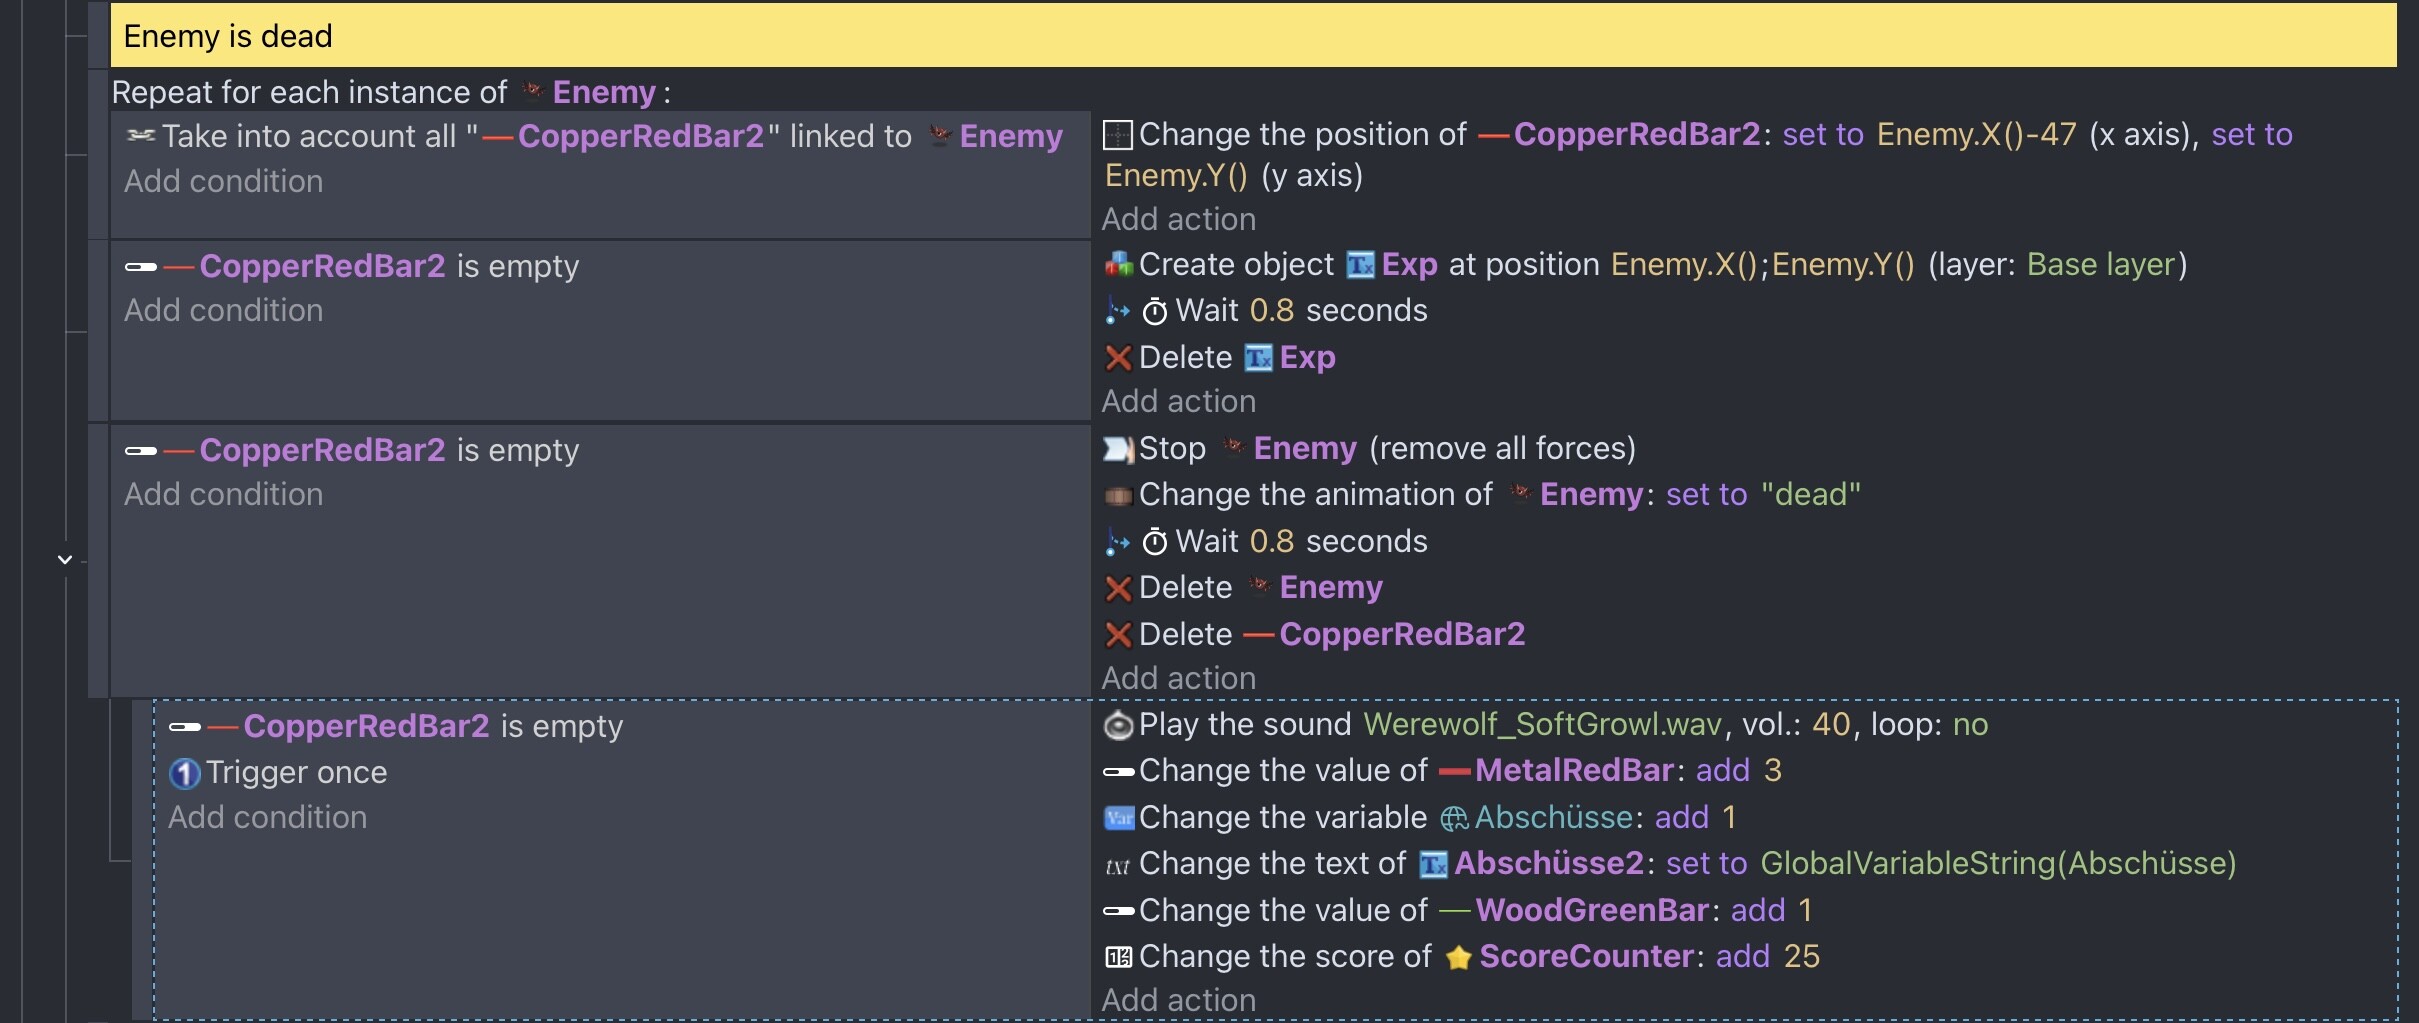Add condition under 'Take into account all' row
2419x1023 pixels.
(223, 181)
